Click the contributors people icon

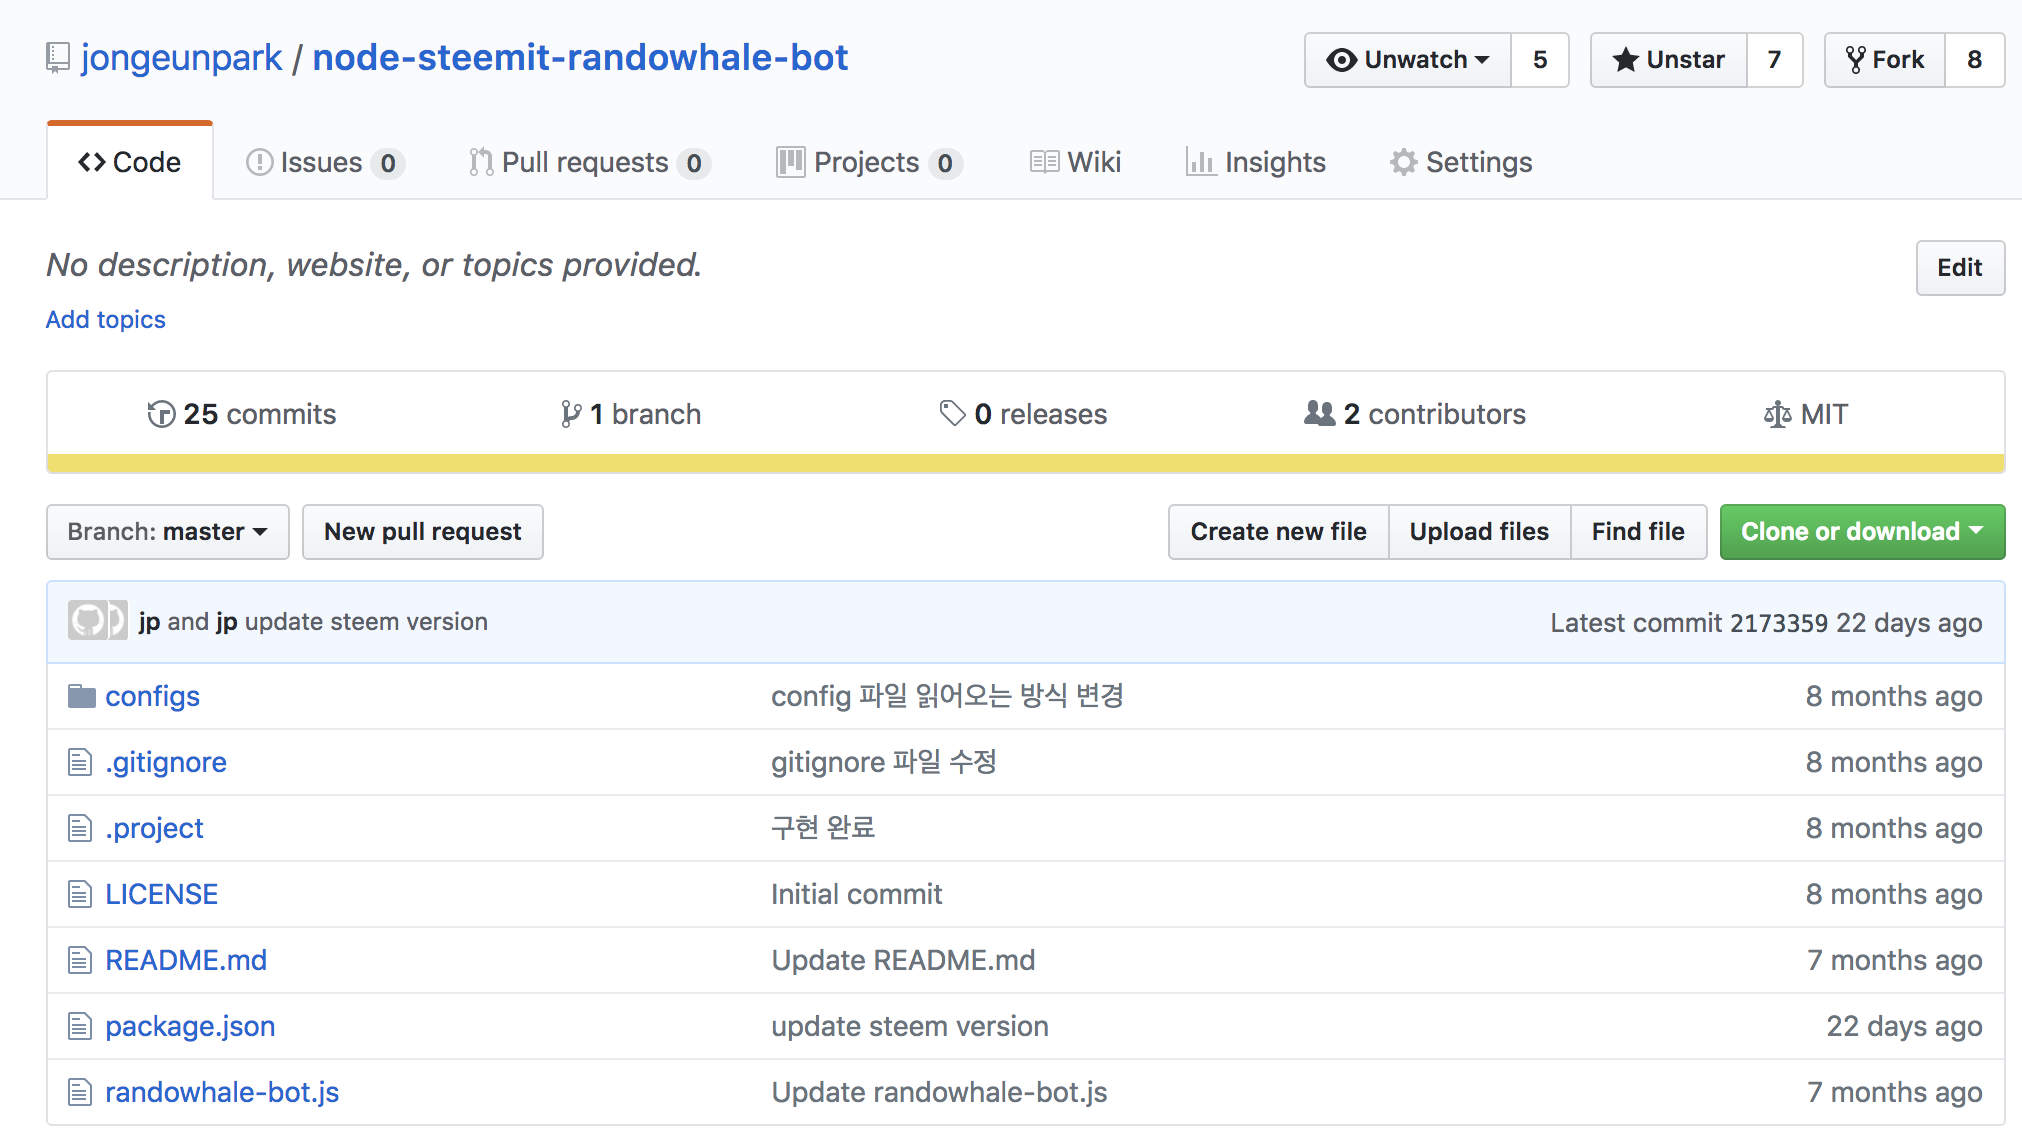[1320, 413]
